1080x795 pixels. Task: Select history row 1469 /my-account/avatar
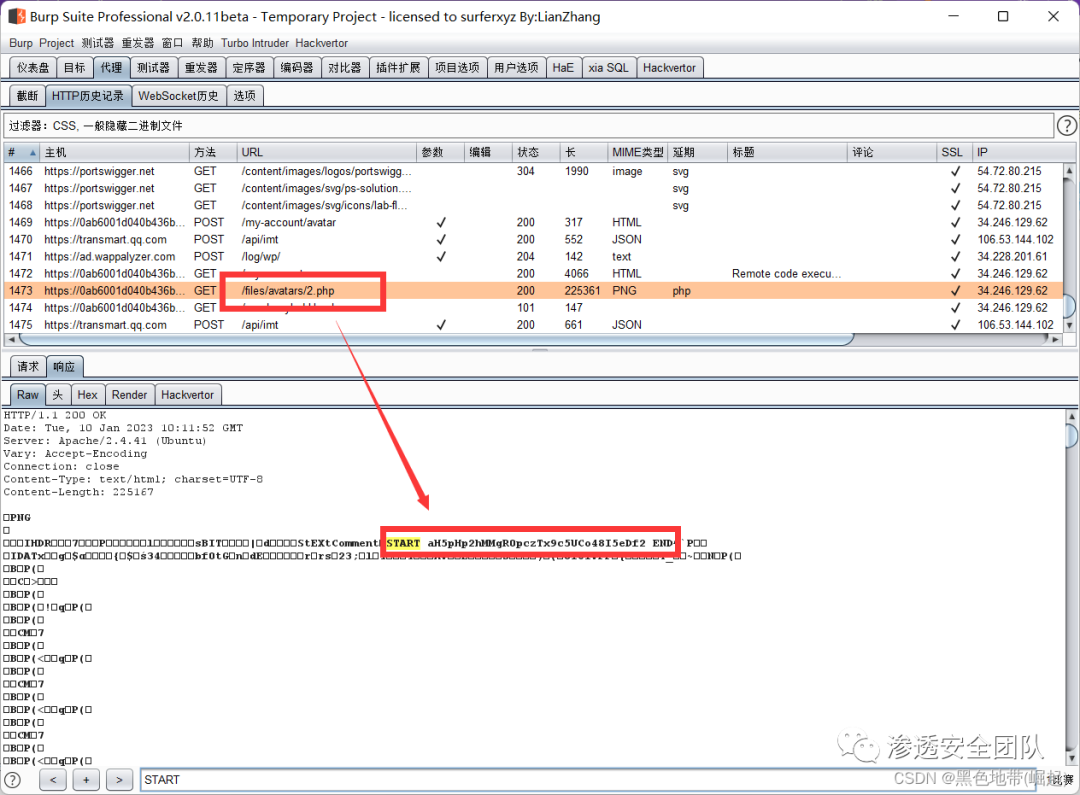pos(534,223)
